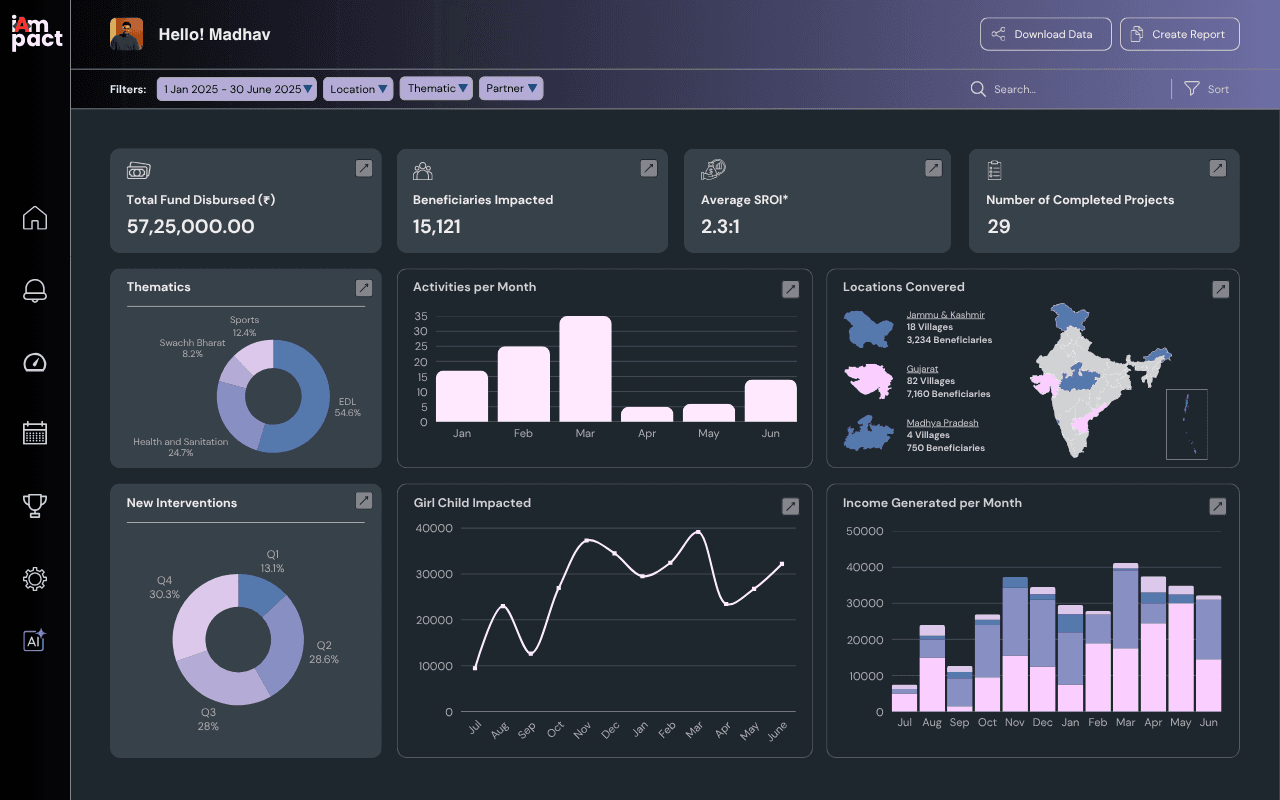The image size is (1280, 800).
Task: Click the Download Data button
Action: pos(1046,34)
